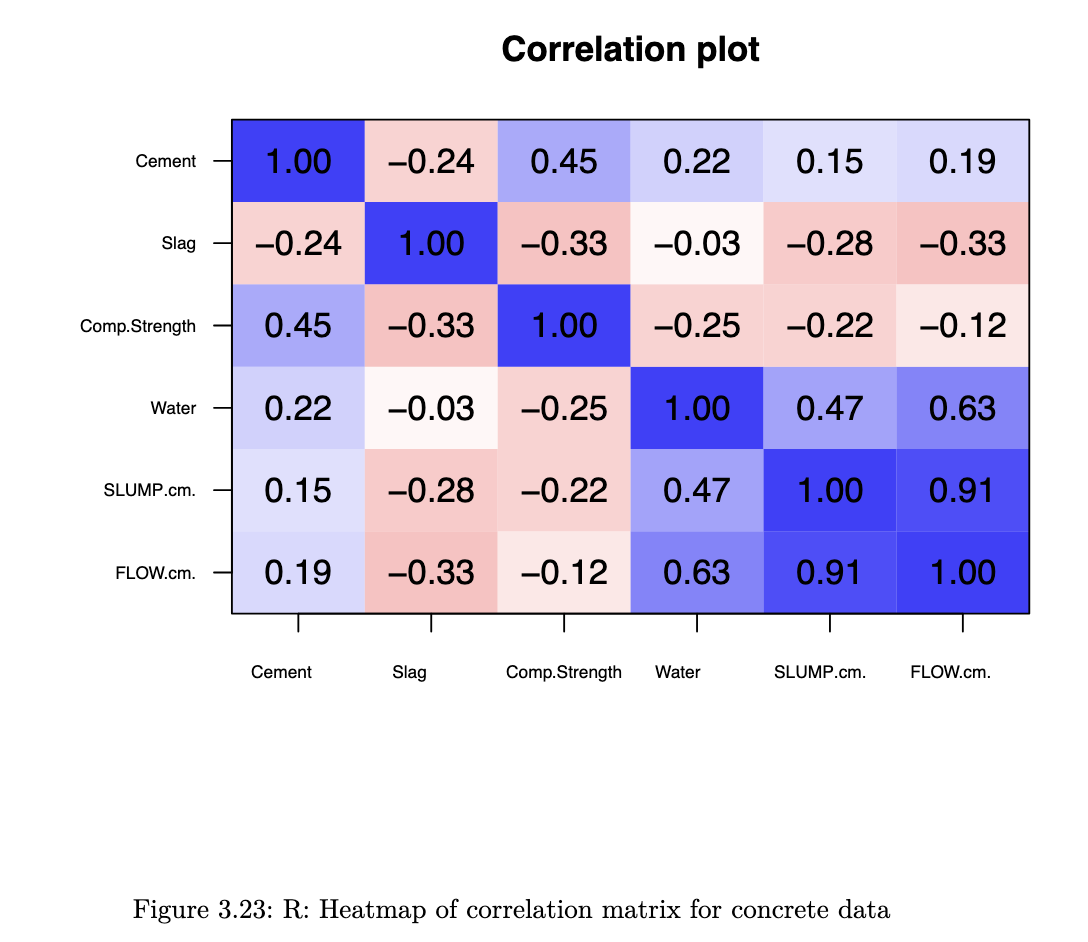Click the 0.22 cell in the Cement row
The image size is (1088, 942).
(x=697, y=161)
